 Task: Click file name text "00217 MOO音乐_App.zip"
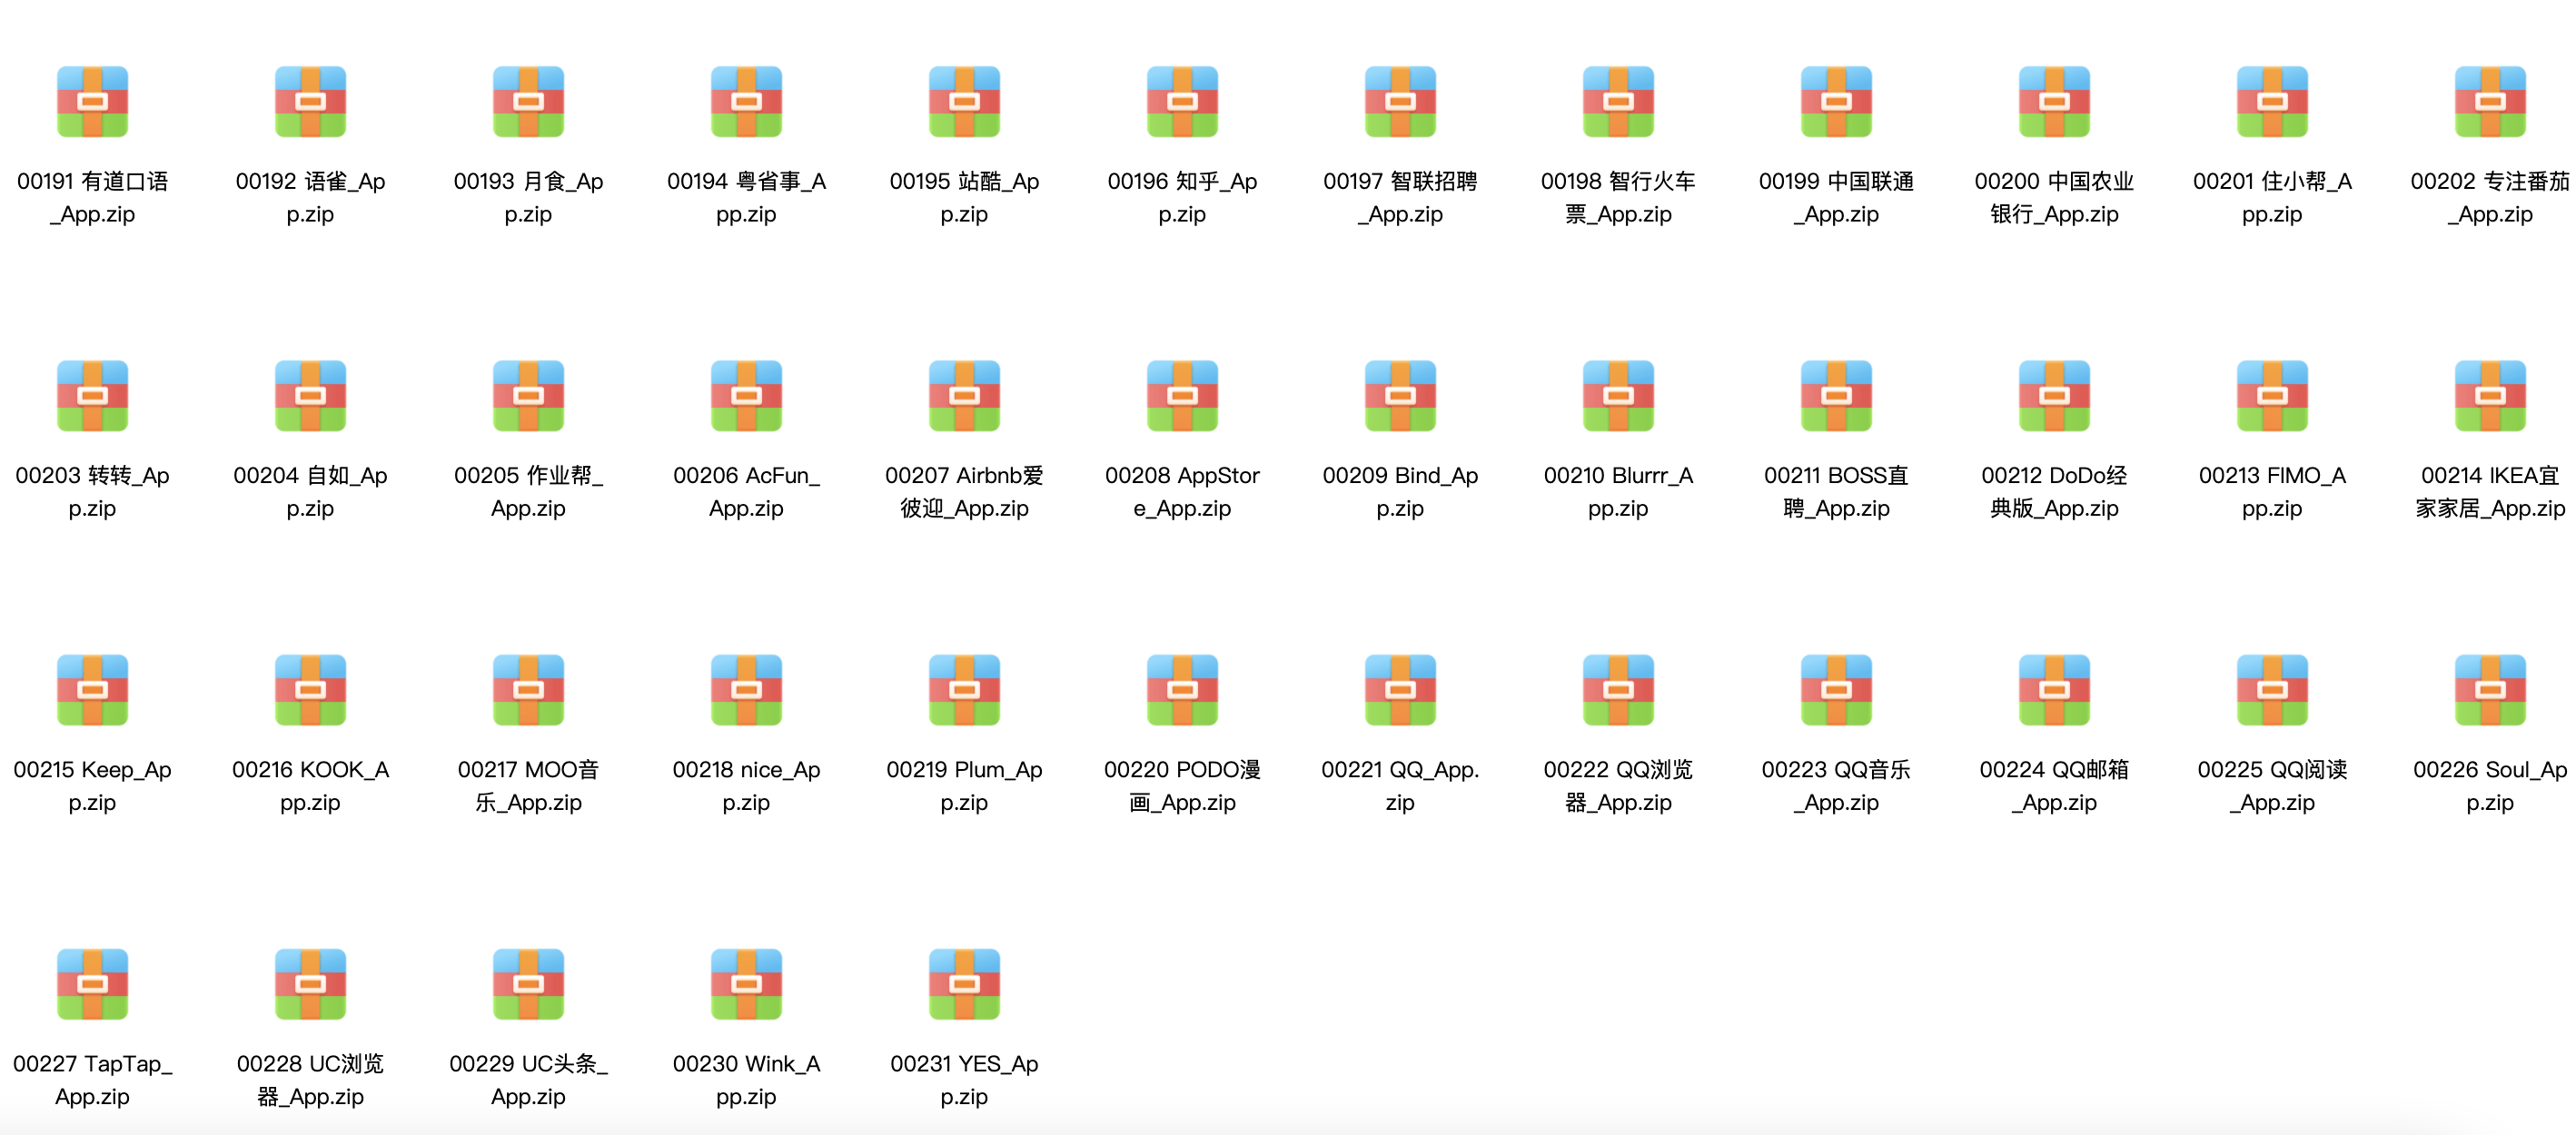pyautogui.click(x=528, y=785)
